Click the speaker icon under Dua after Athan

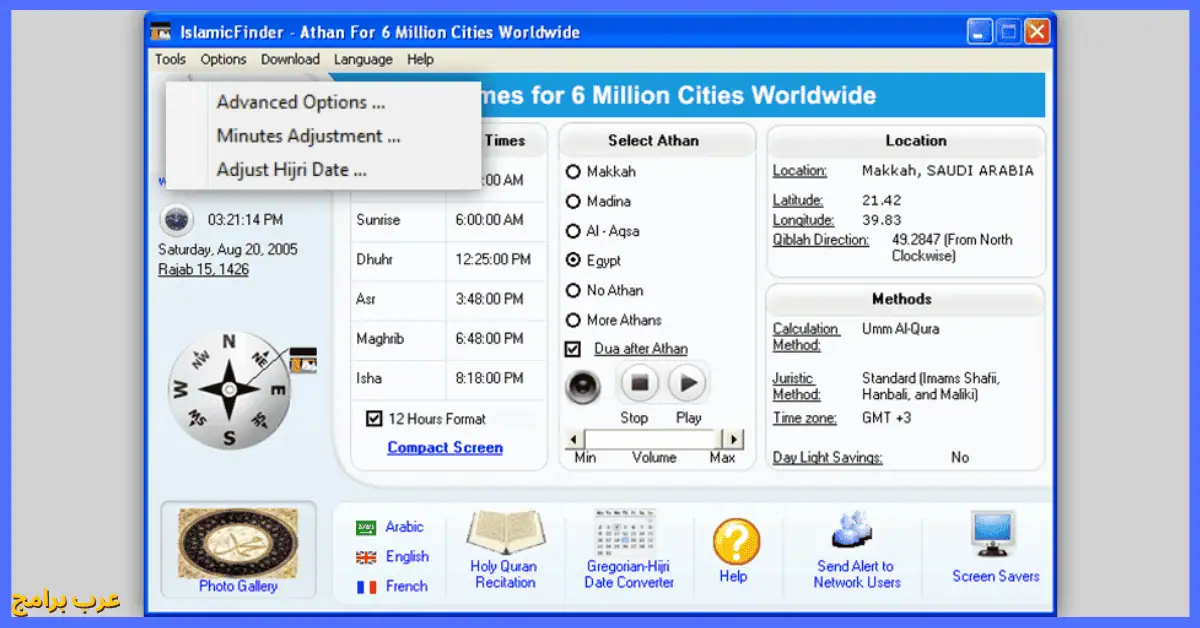(583, 386)
